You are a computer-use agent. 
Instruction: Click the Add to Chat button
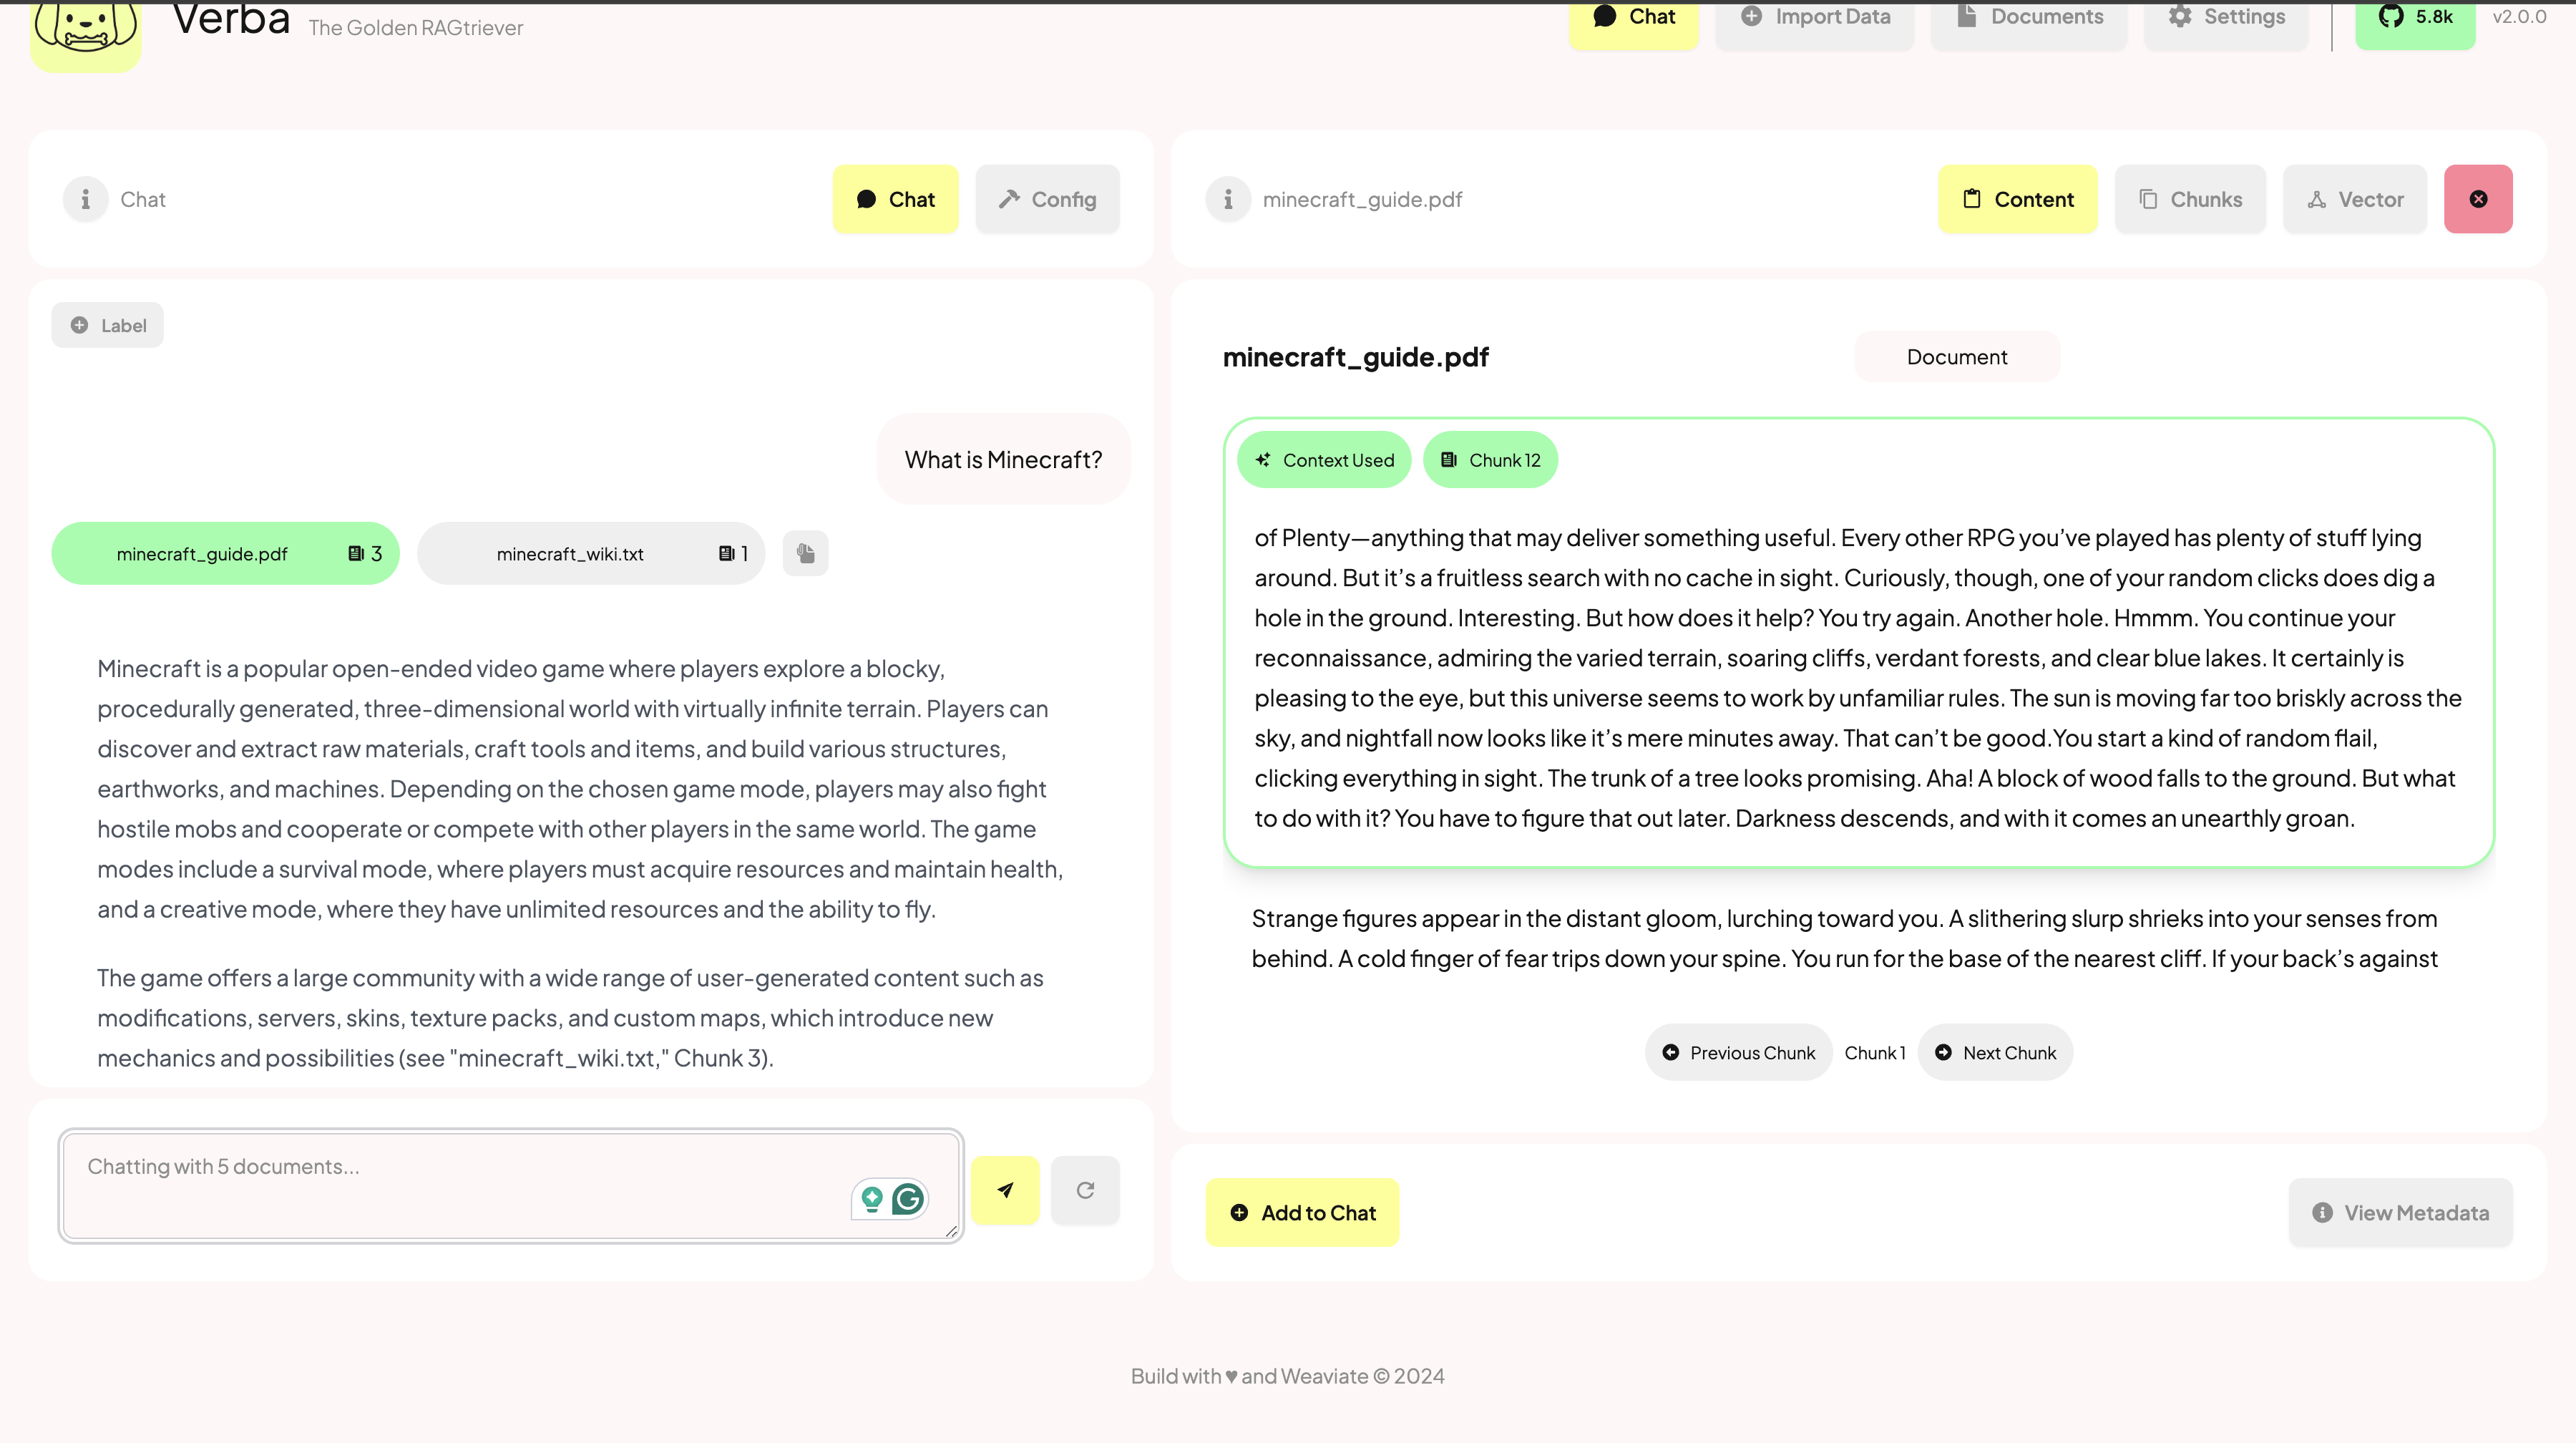[1302, 1211]
